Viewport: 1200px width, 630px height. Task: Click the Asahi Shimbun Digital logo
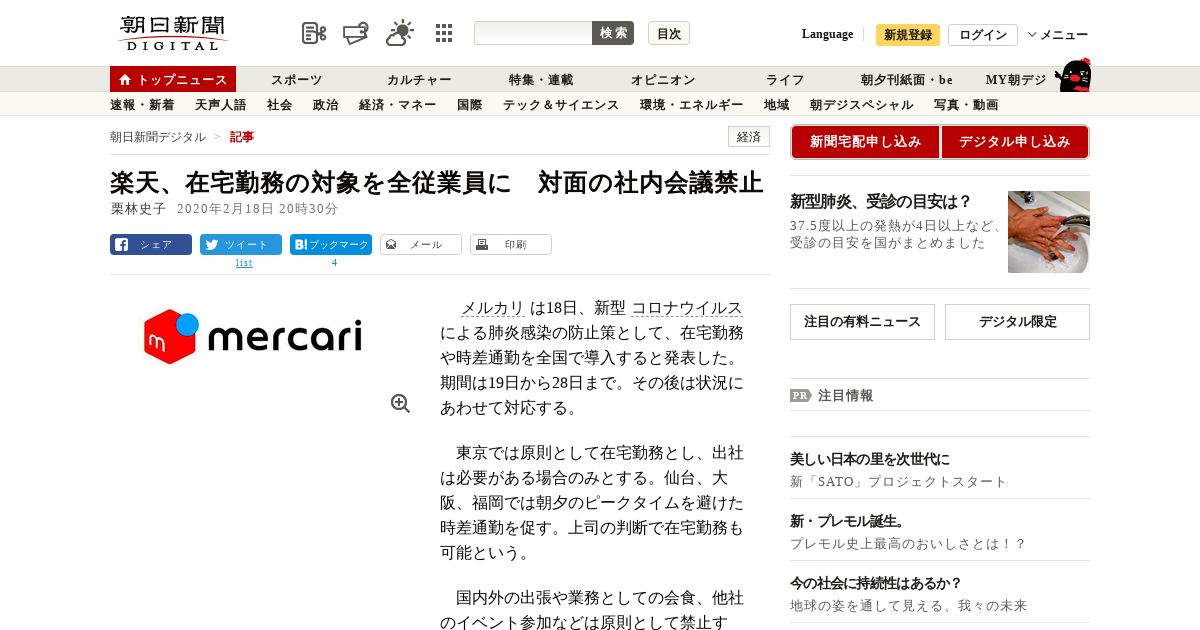(173, 33)
